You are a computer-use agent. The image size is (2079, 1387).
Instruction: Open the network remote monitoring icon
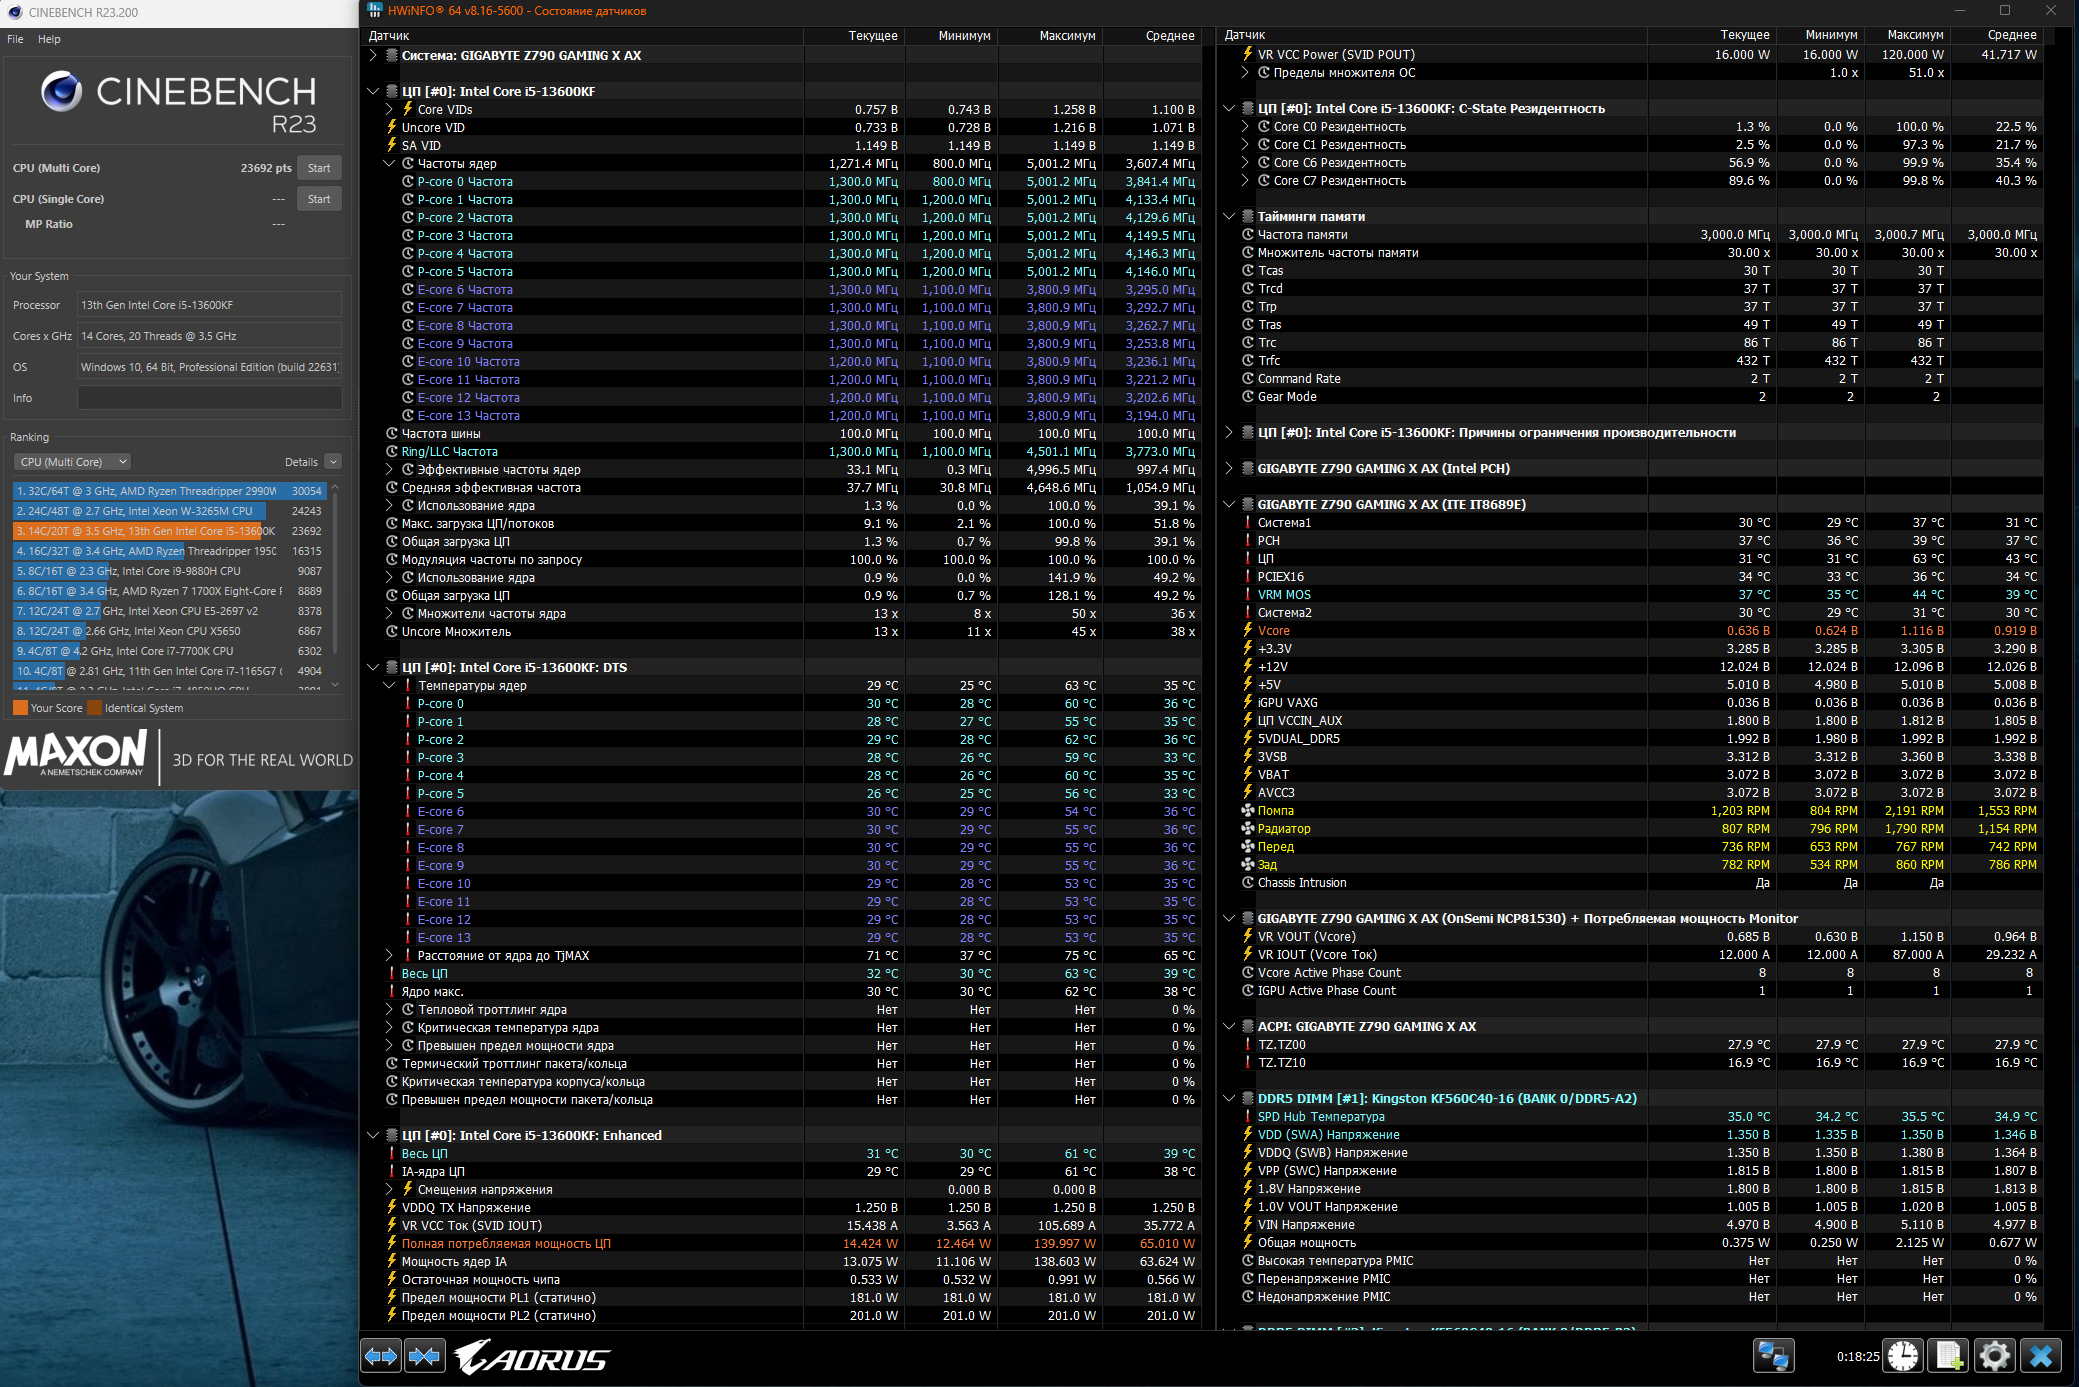(x=1773, y=1356)
